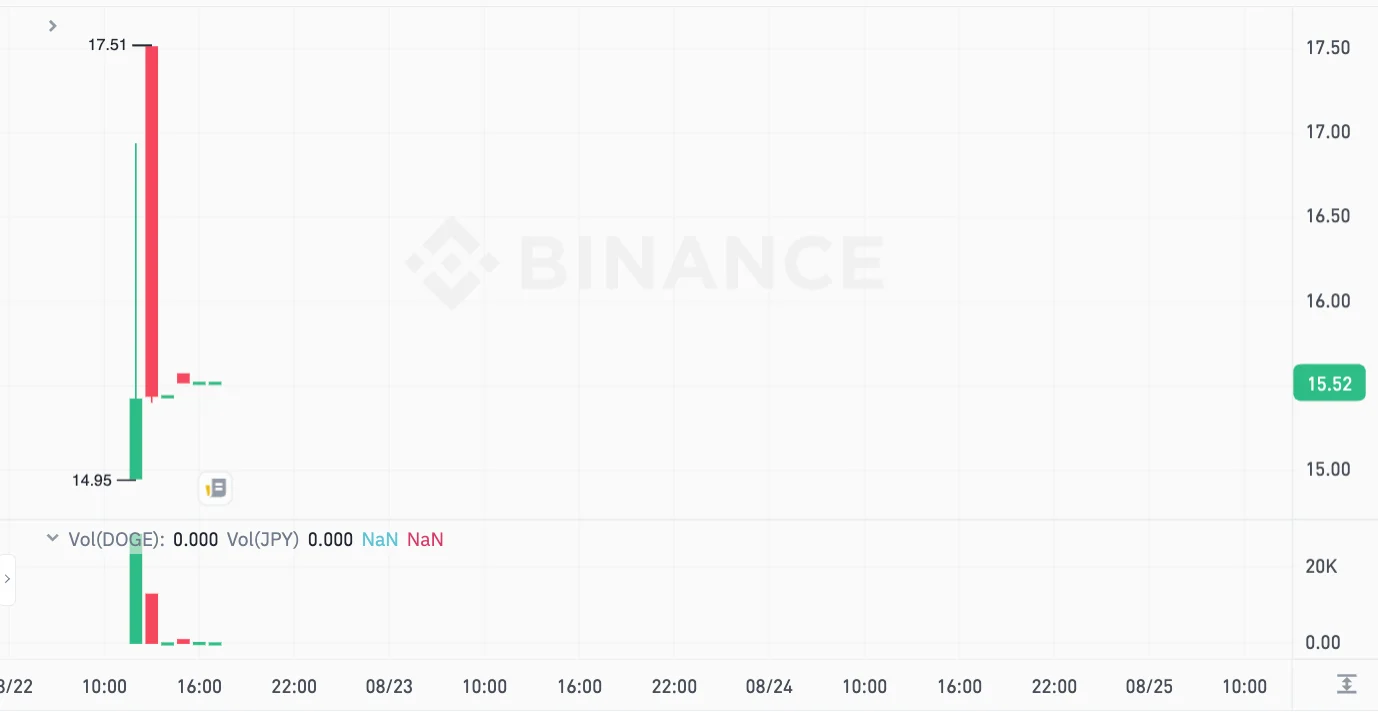The height and width of the screenshot is (712, 1378).
Task: Collapse the Vol(DOGE) indicator chevron
Action: coord(53,538)
